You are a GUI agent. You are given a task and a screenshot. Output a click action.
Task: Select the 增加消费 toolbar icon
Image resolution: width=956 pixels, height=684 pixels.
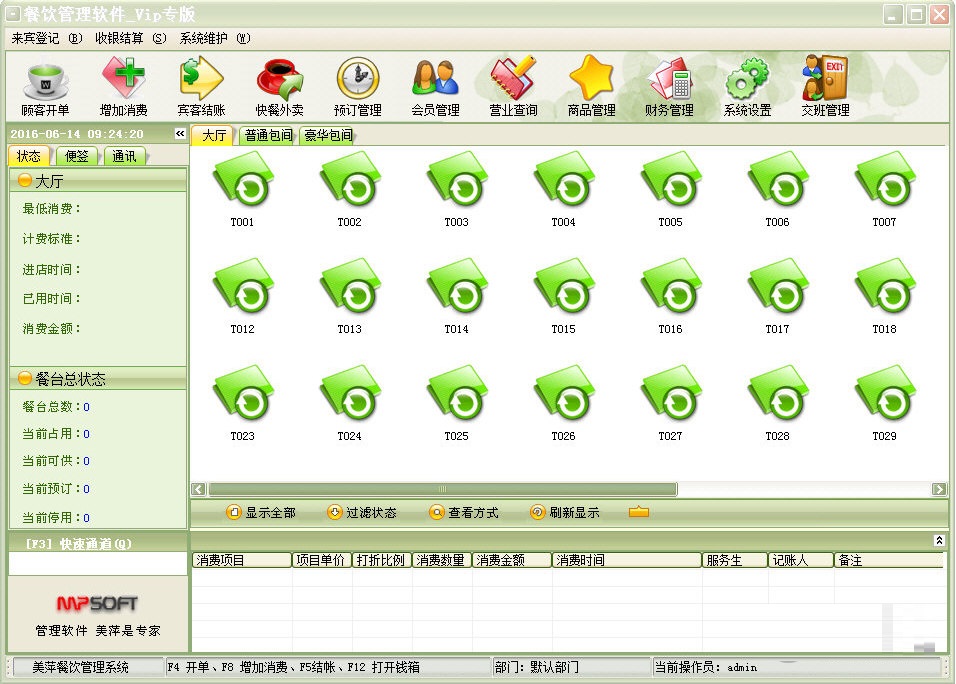(x=123, y=87)
